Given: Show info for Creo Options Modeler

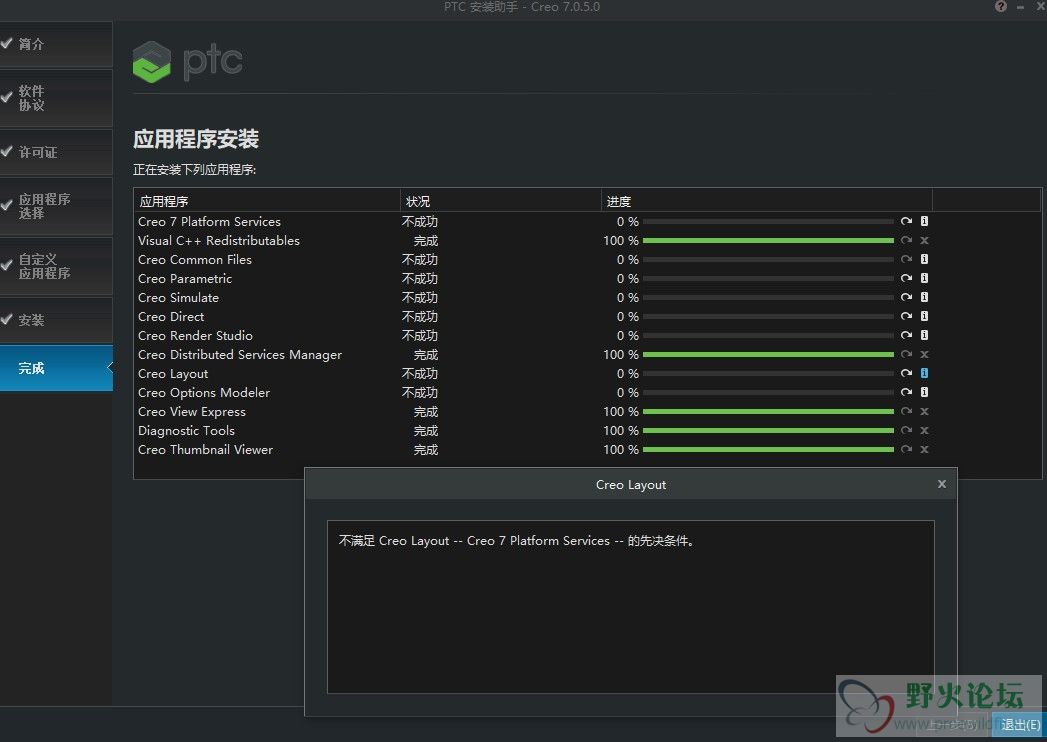Looking at the screenshot, I should click(x=924, y=393).
